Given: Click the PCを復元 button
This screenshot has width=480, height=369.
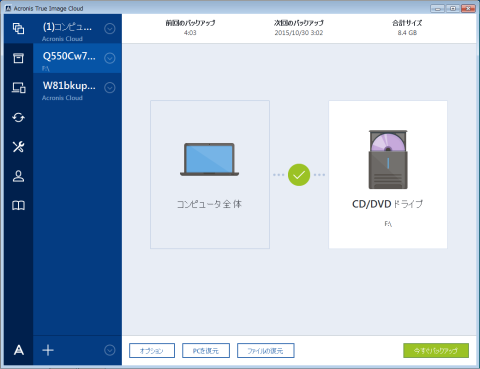Looking at the screenshot, I should click(206, 351).
